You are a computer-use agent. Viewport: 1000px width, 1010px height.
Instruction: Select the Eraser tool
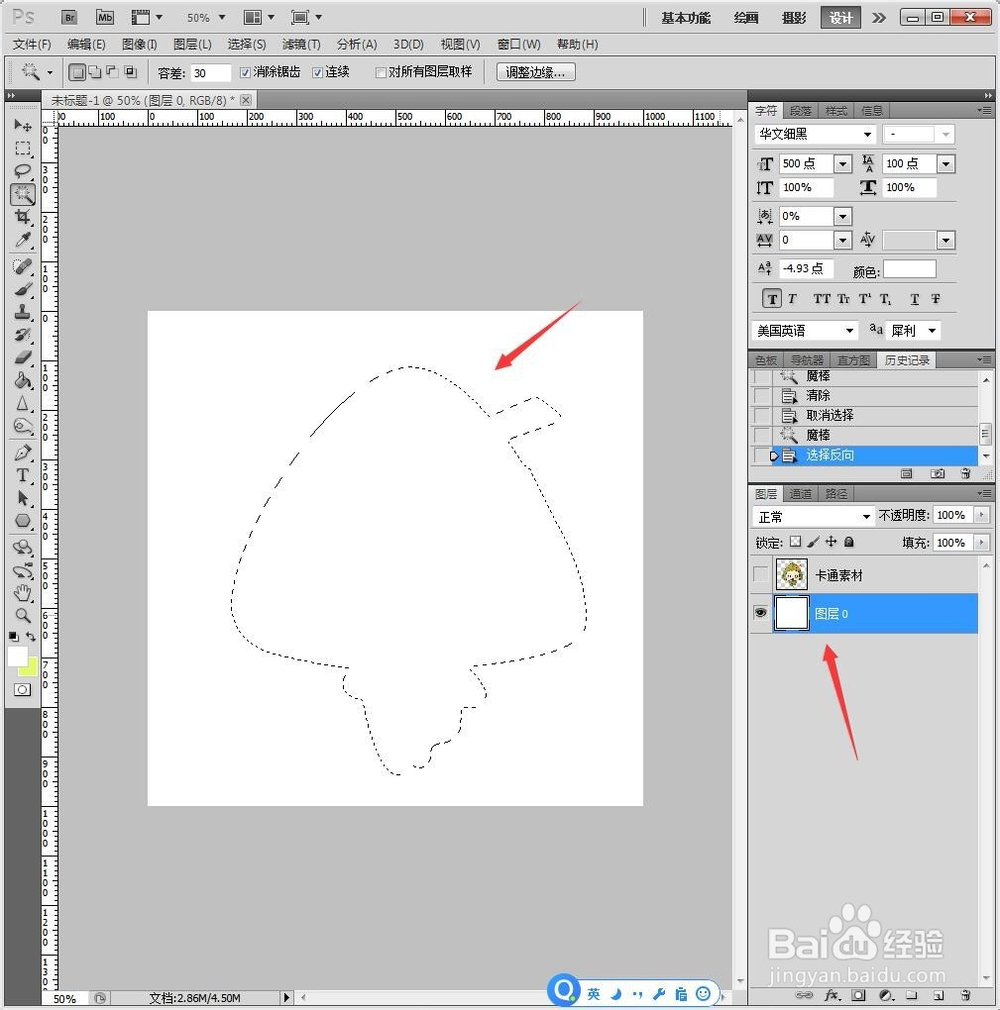(23, 357)
